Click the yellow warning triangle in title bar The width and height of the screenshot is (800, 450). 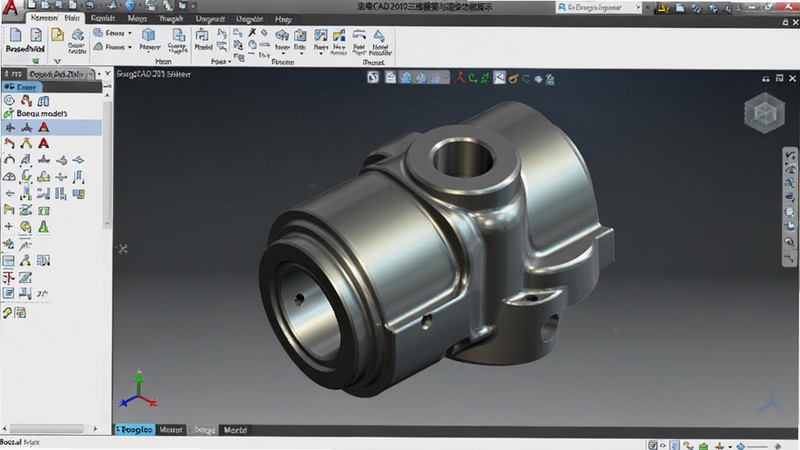663,7
